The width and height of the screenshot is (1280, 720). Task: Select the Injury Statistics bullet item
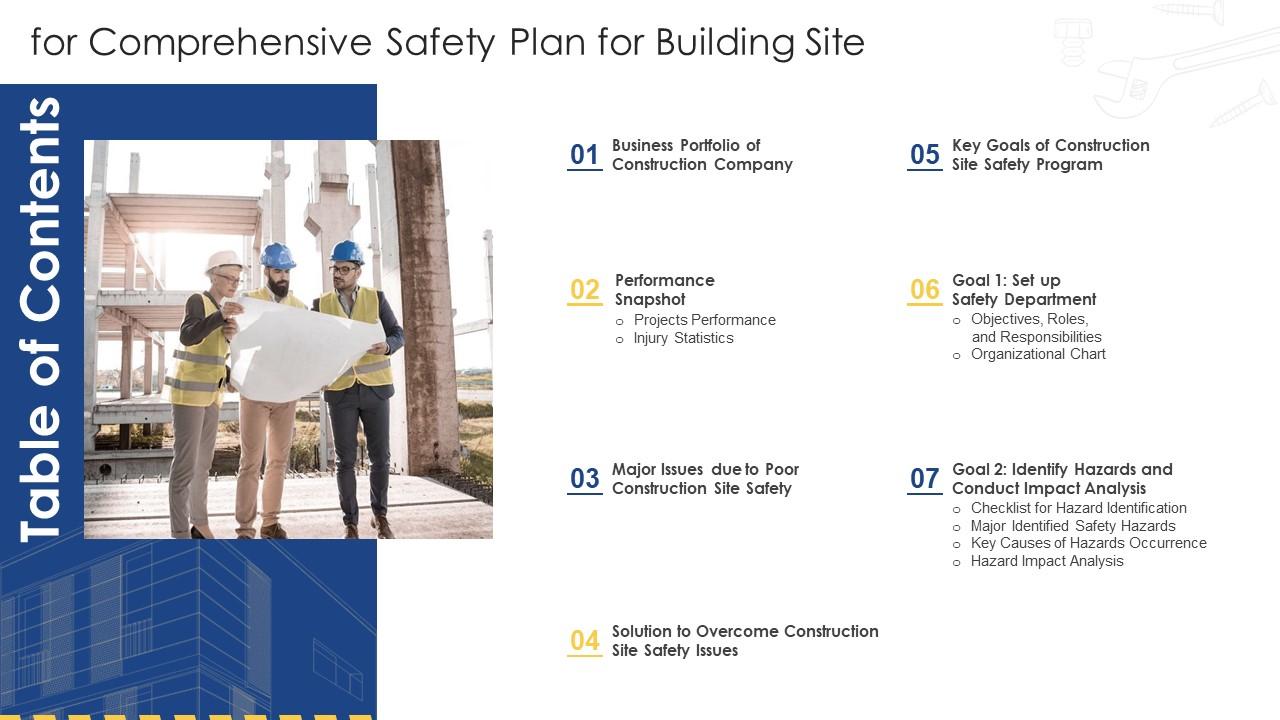click(x=683, y=338)
